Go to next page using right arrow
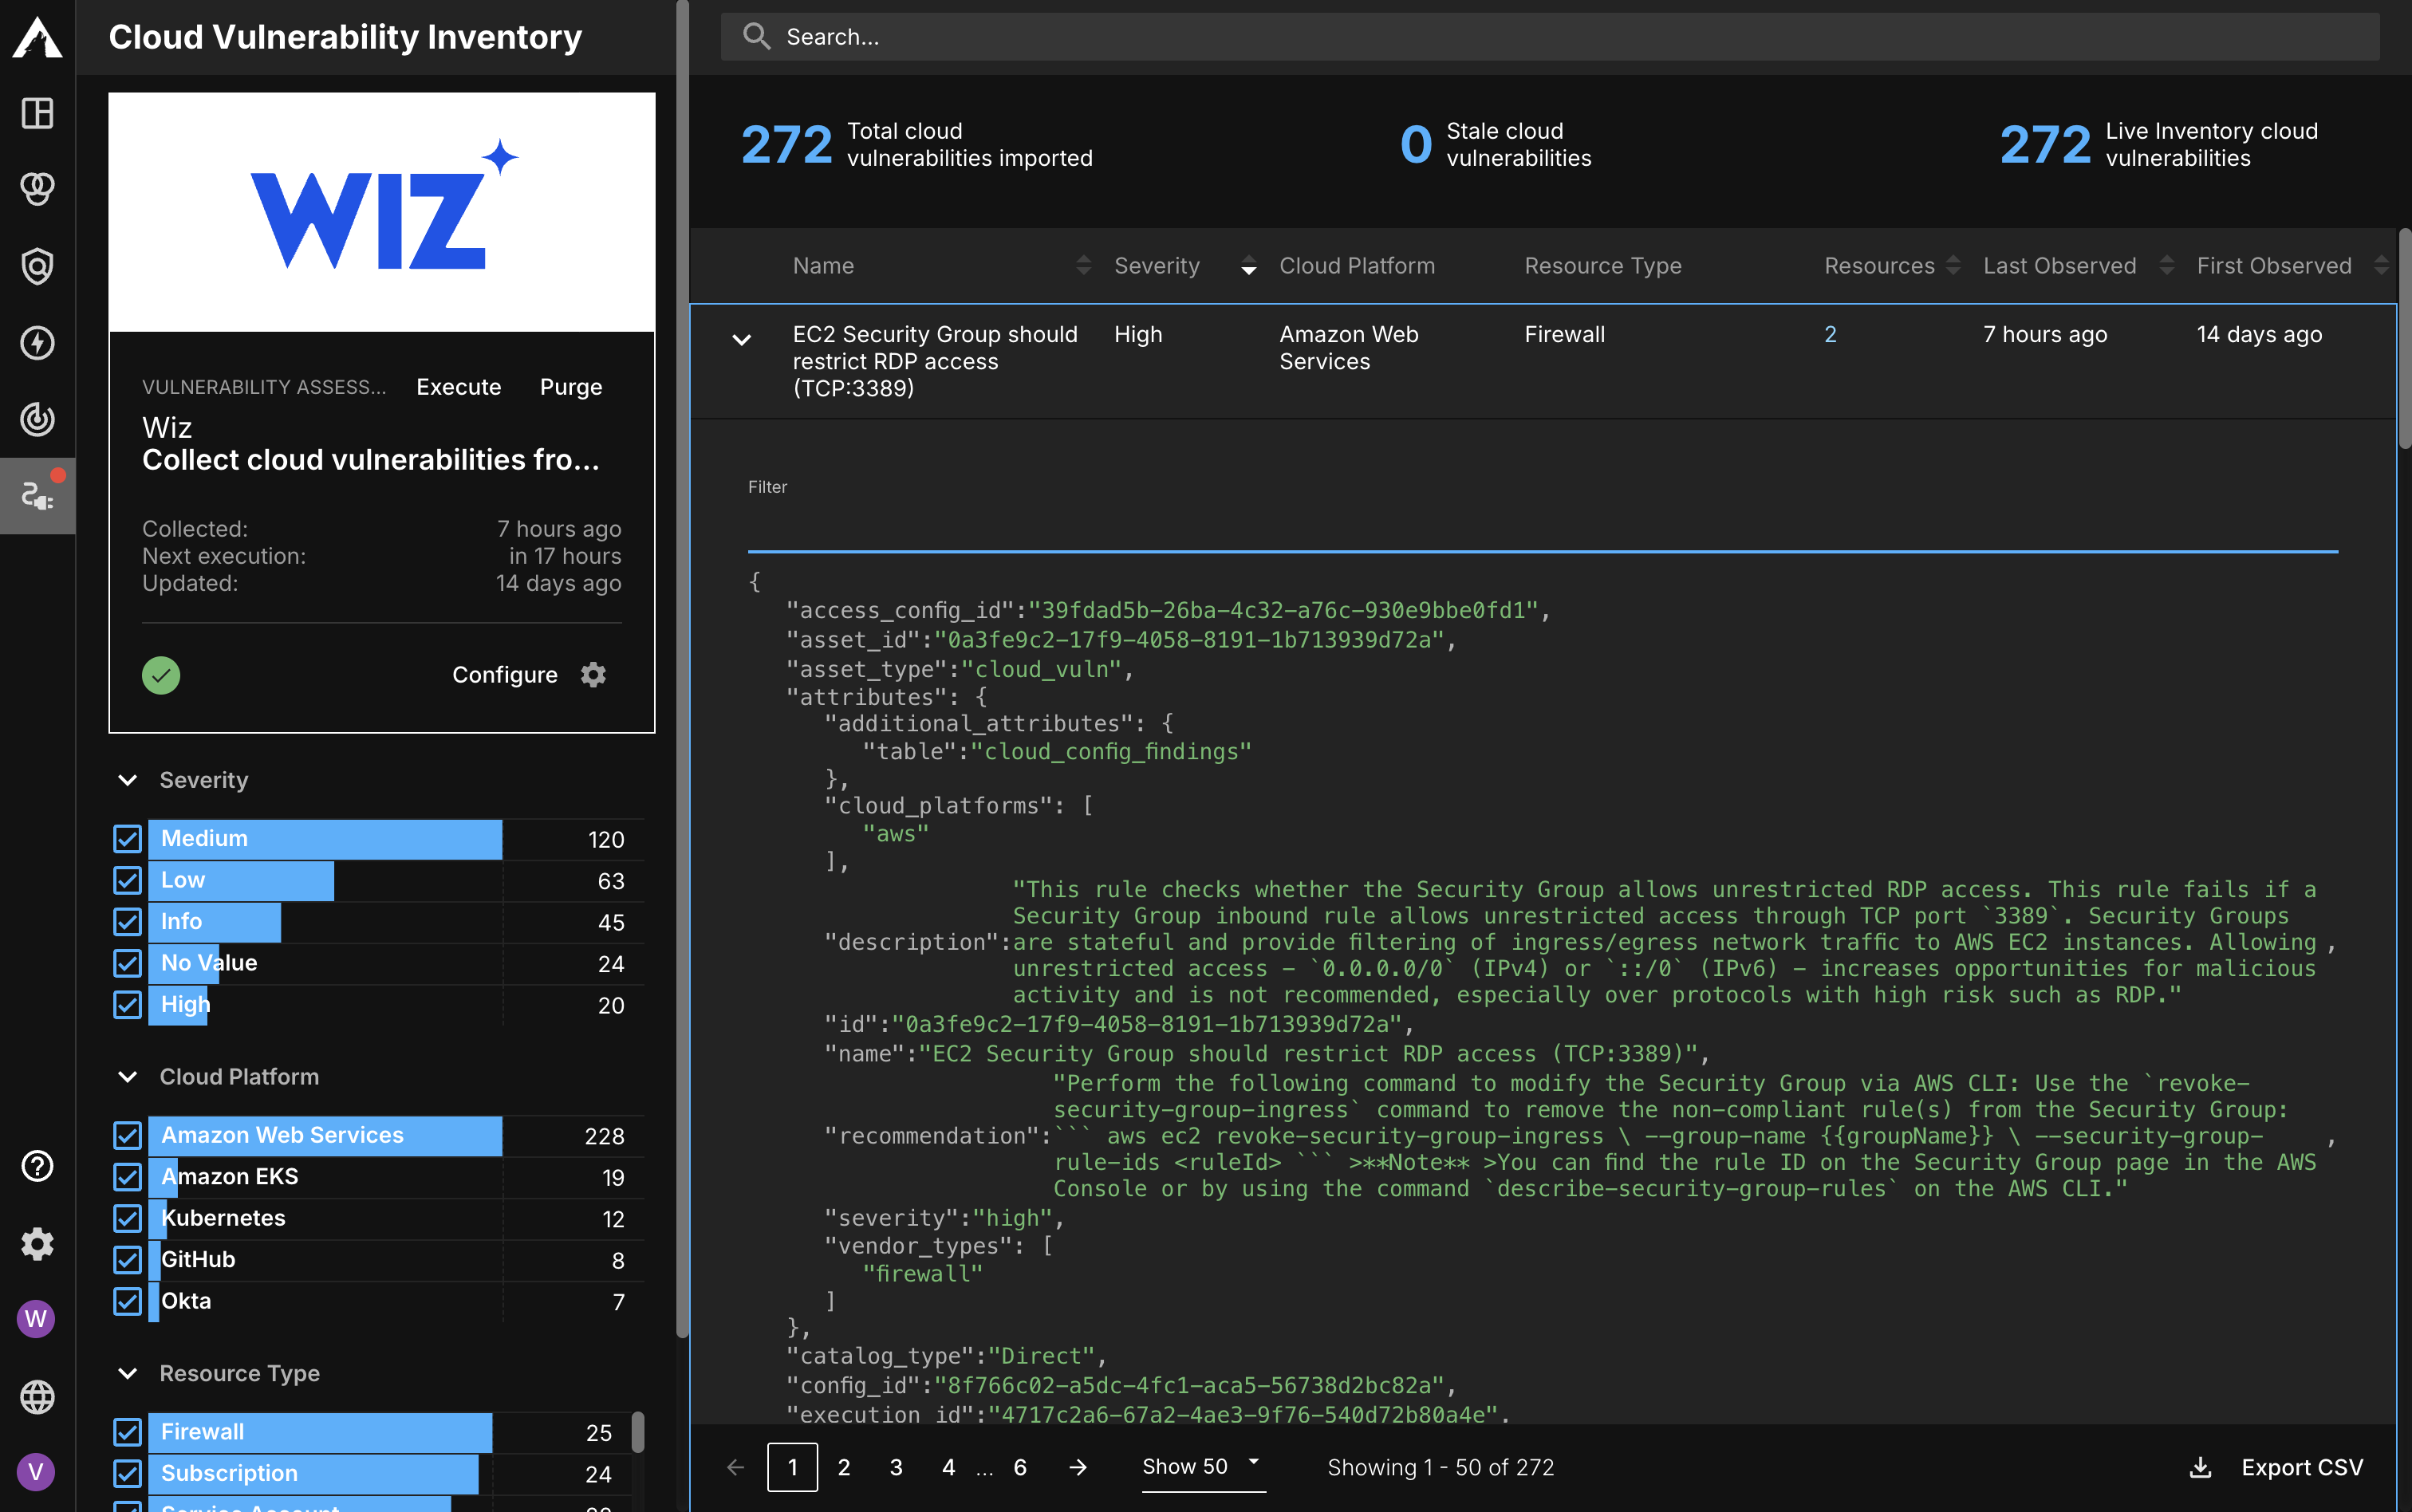The height and width of the screenshot is (1512, 2412). coord(1078,1467)
